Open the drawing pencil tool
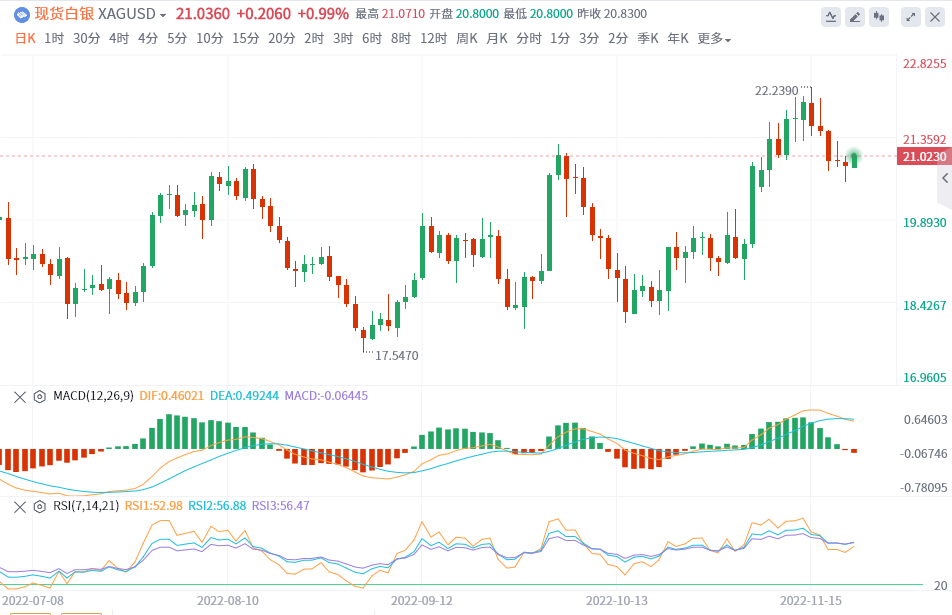 [855, 17]
